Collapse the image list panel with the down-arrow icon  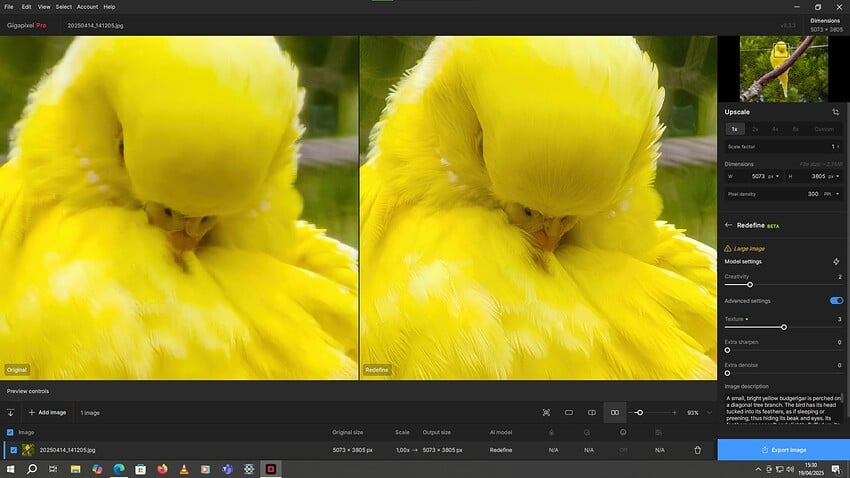click(10, 413)
